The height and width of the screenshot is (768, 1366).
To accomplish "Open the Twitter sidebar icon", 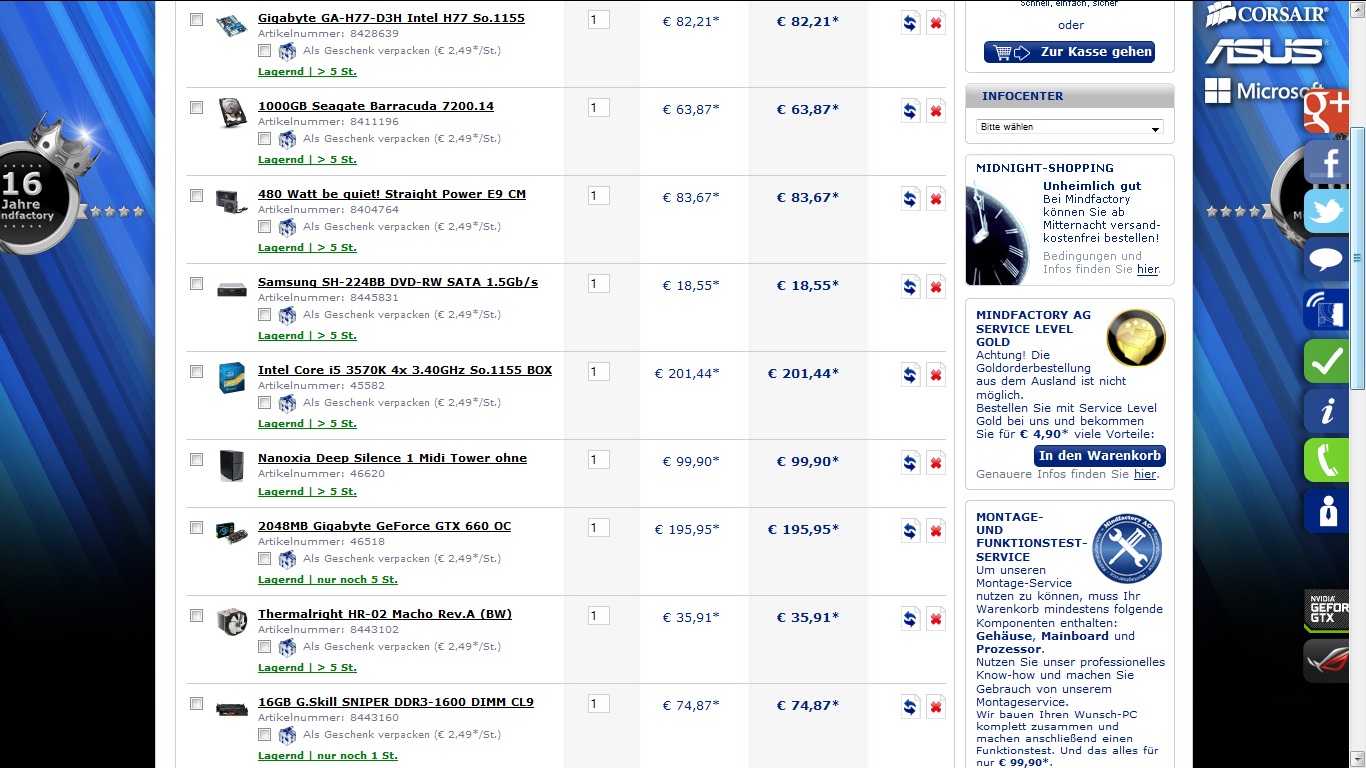I will [1327, 212].
